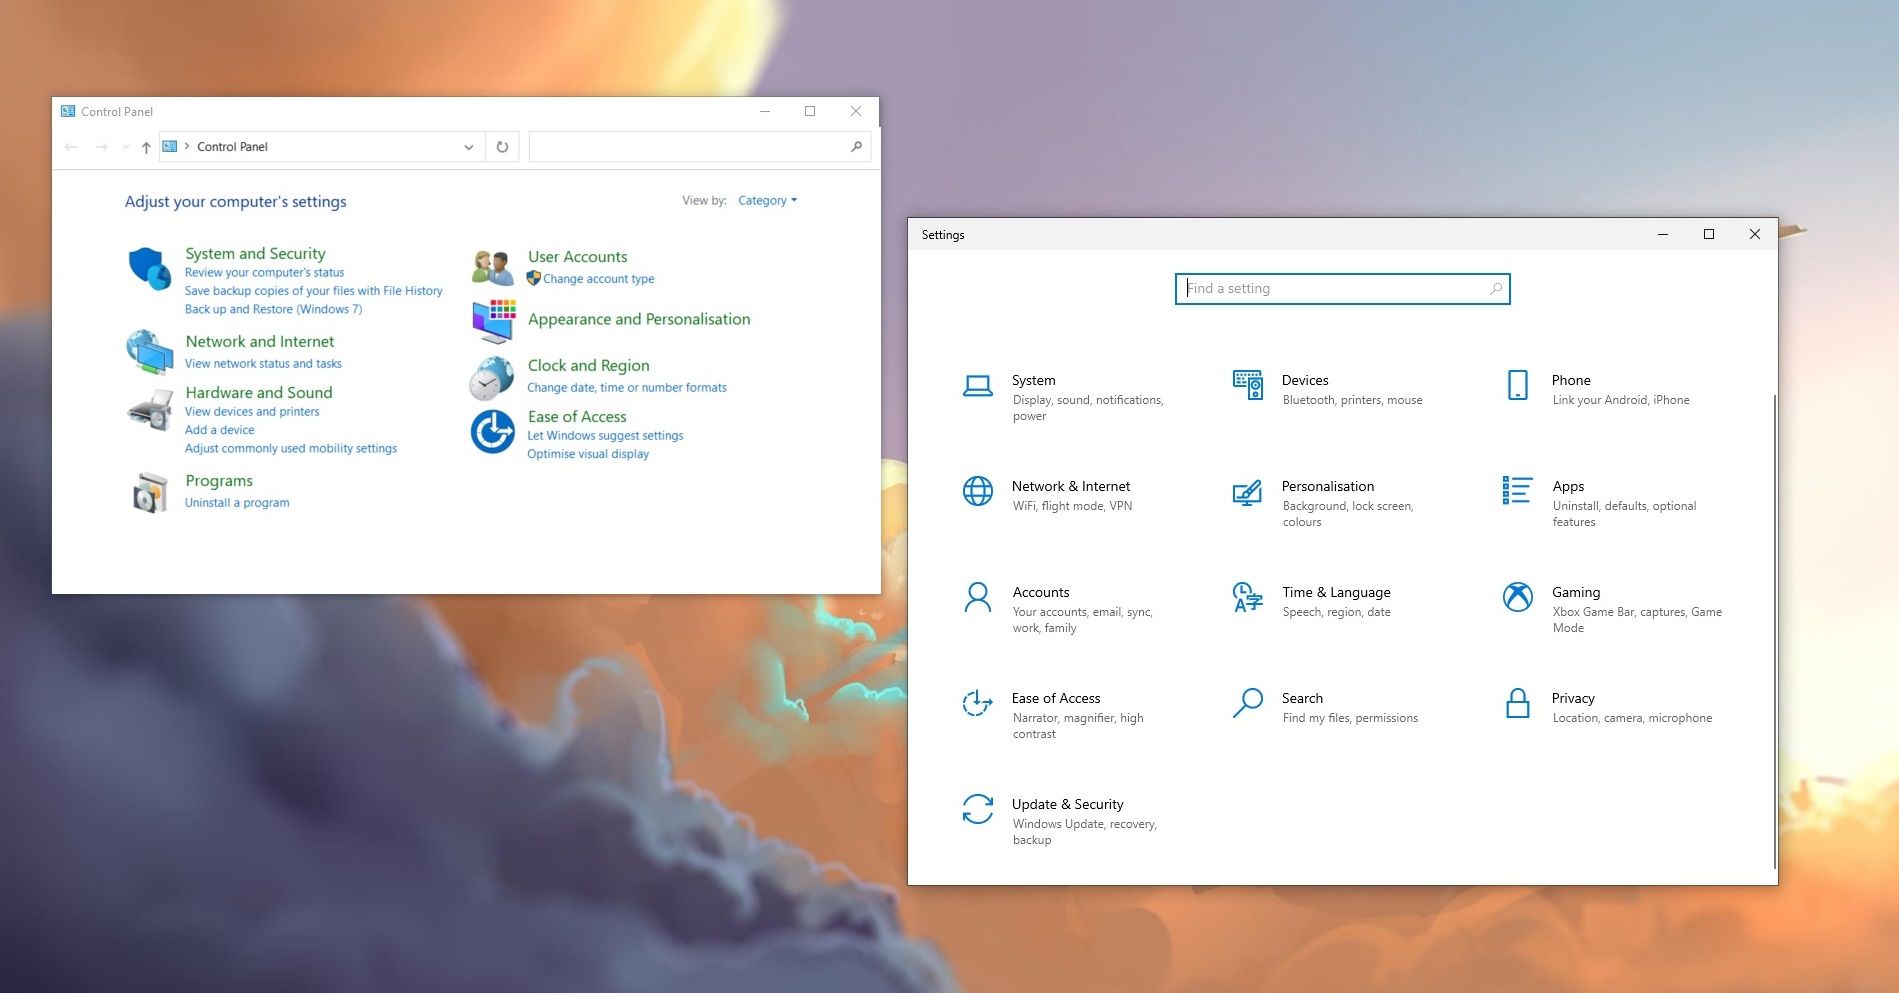
Task: Click the Phone icon to link a phone
Action: (1517, 384)
